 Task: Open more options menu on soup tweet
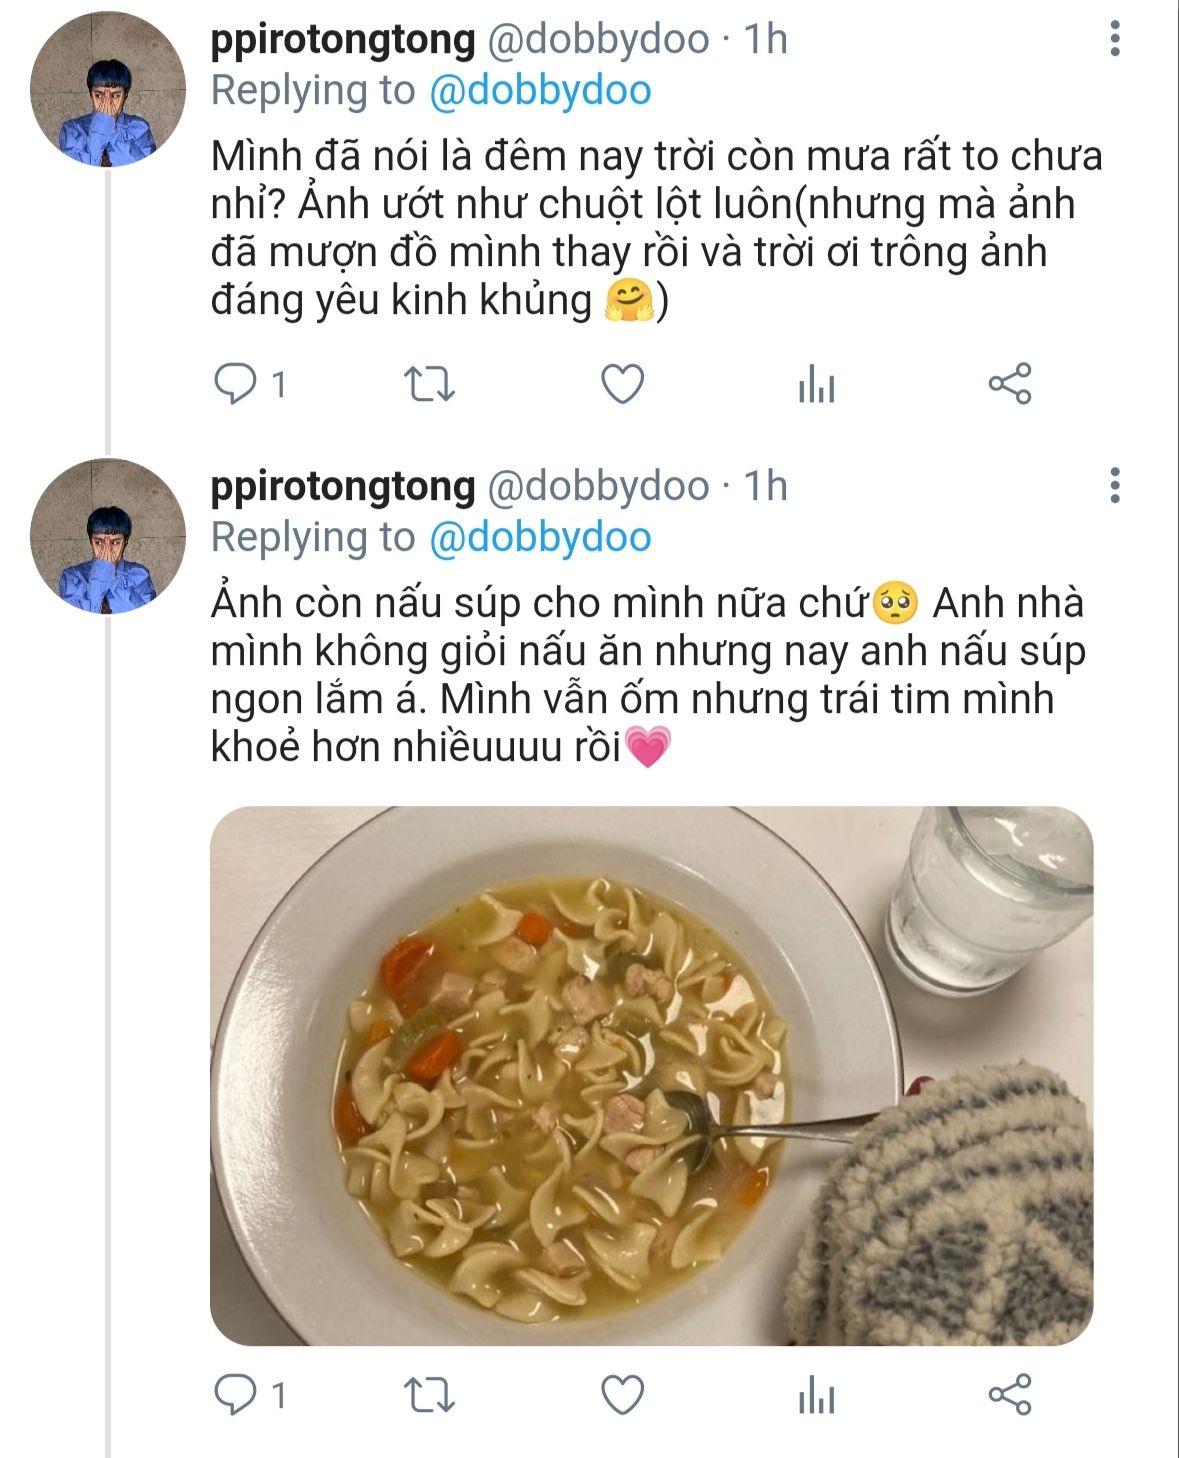1115,486
